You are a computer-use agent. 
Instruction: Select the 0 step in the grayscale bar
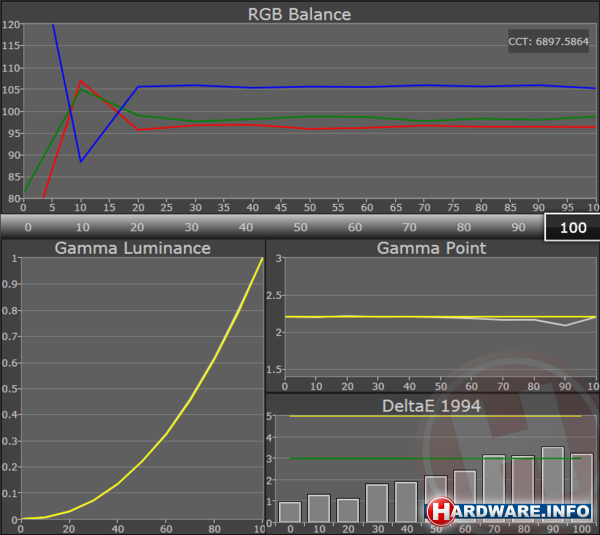pyautogui.click(x=27, y=227)
